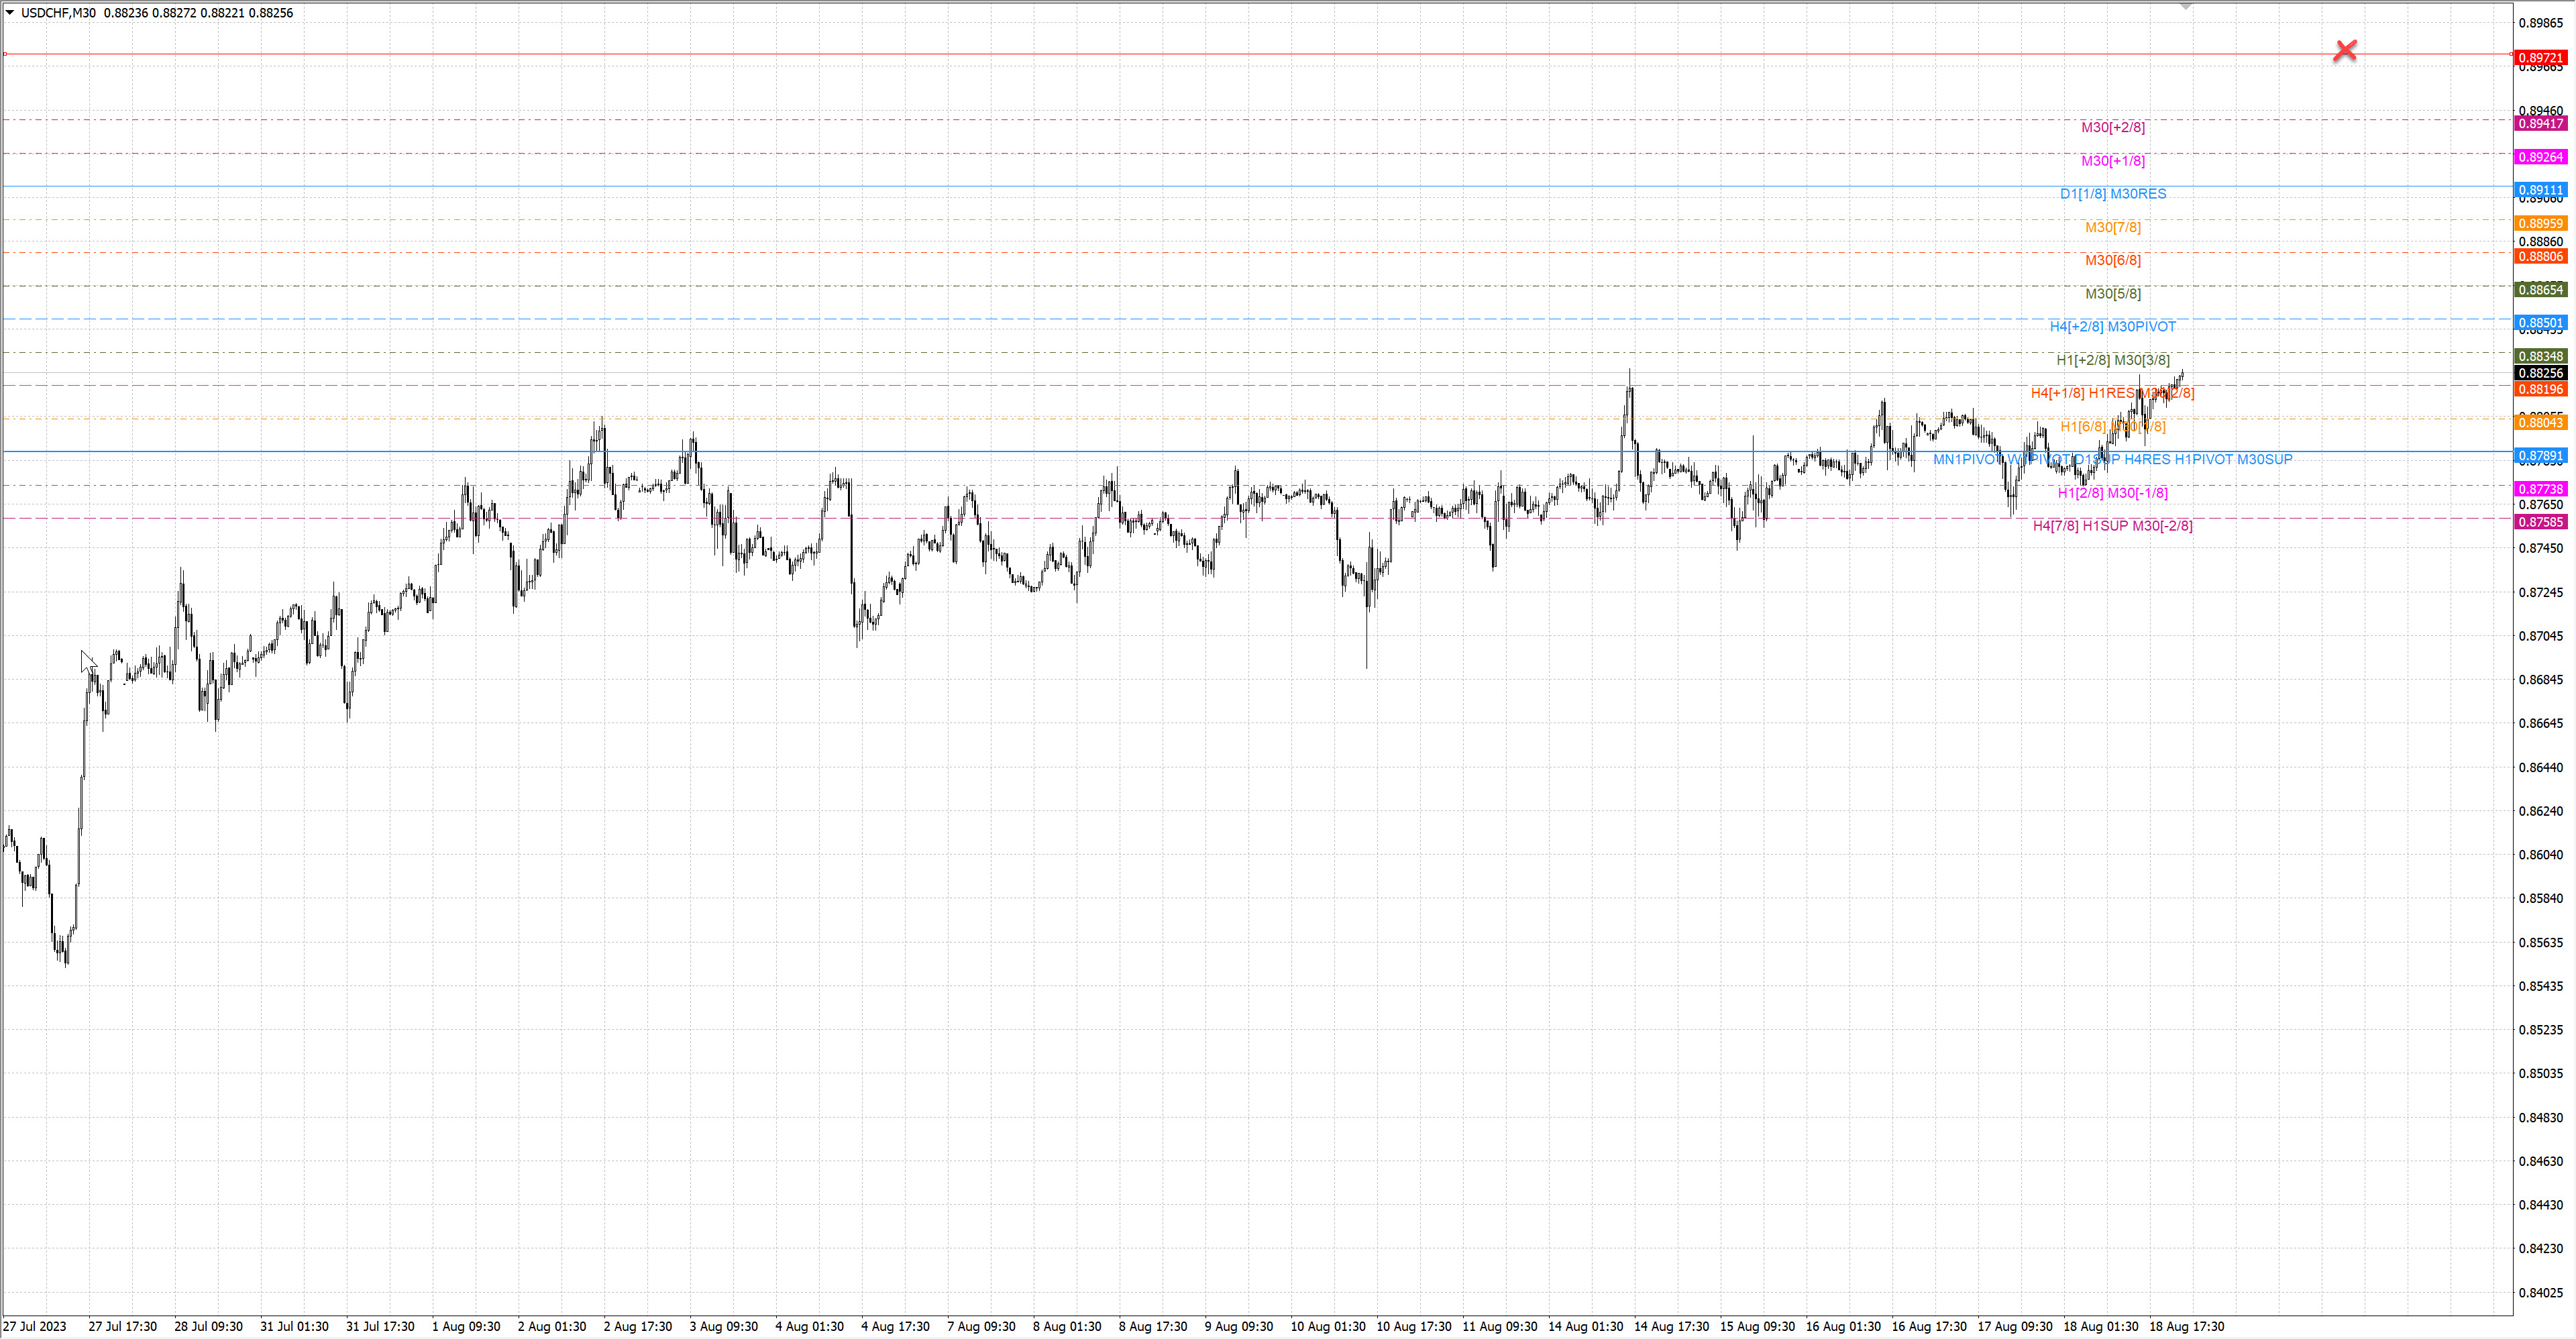The width and height of the screenshot is (2576, 1339).
Task: Click the M30[6/8] level label
Action: [2112, 260]
